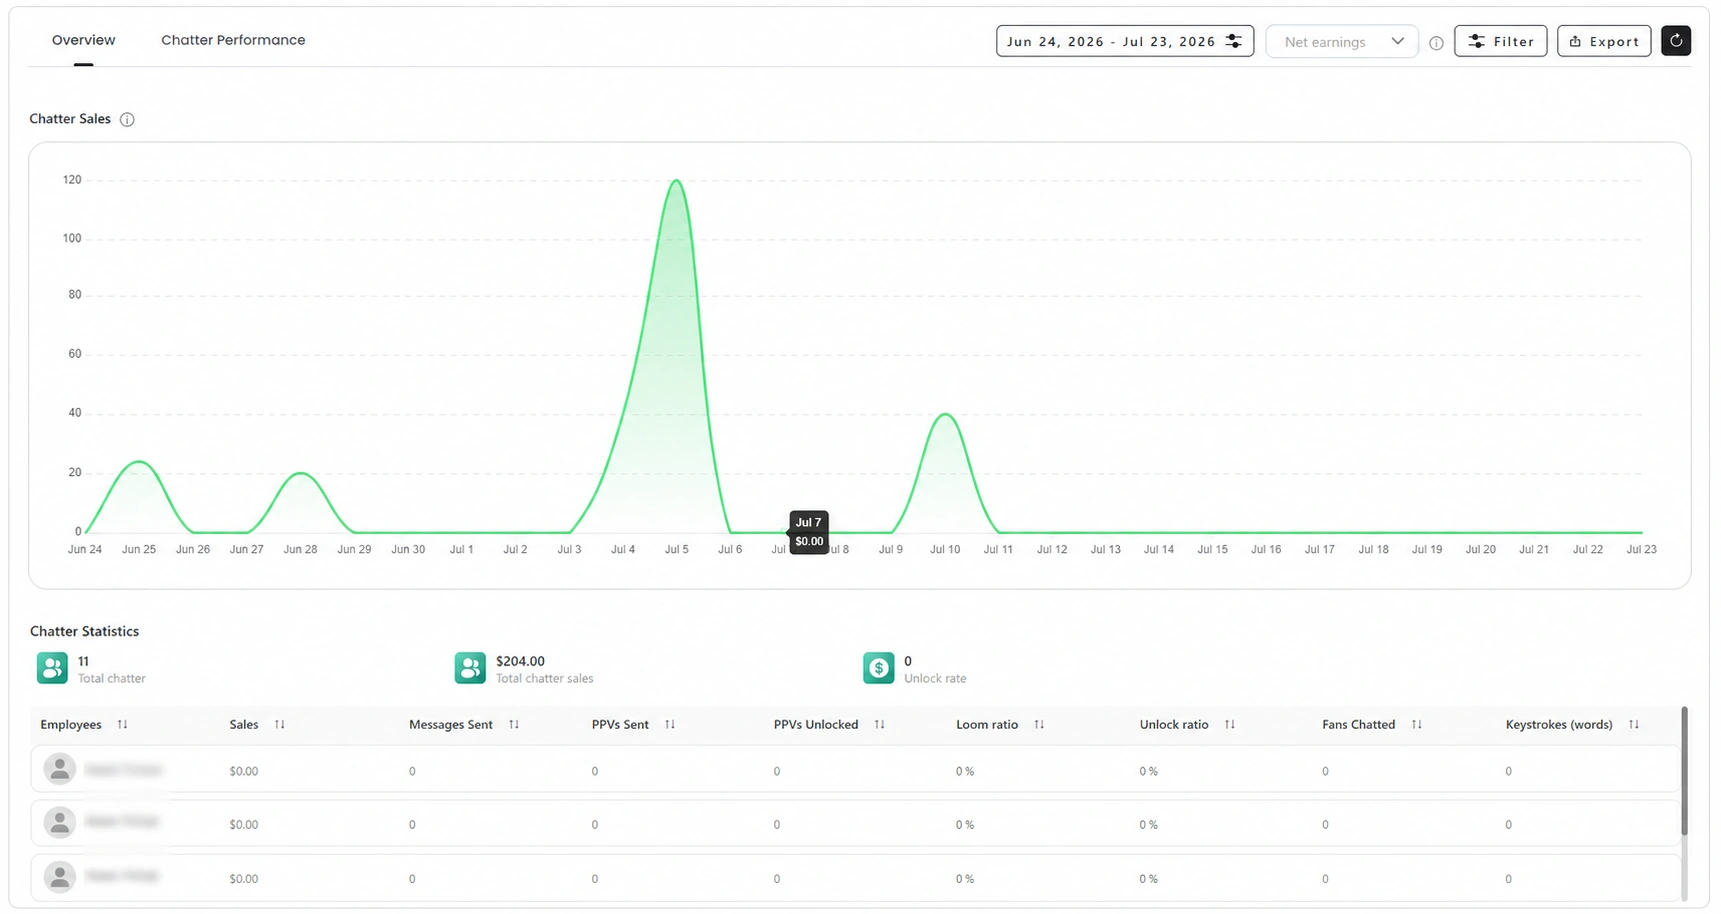Click the Total chatter sales icon

click(x=470, y=668)
